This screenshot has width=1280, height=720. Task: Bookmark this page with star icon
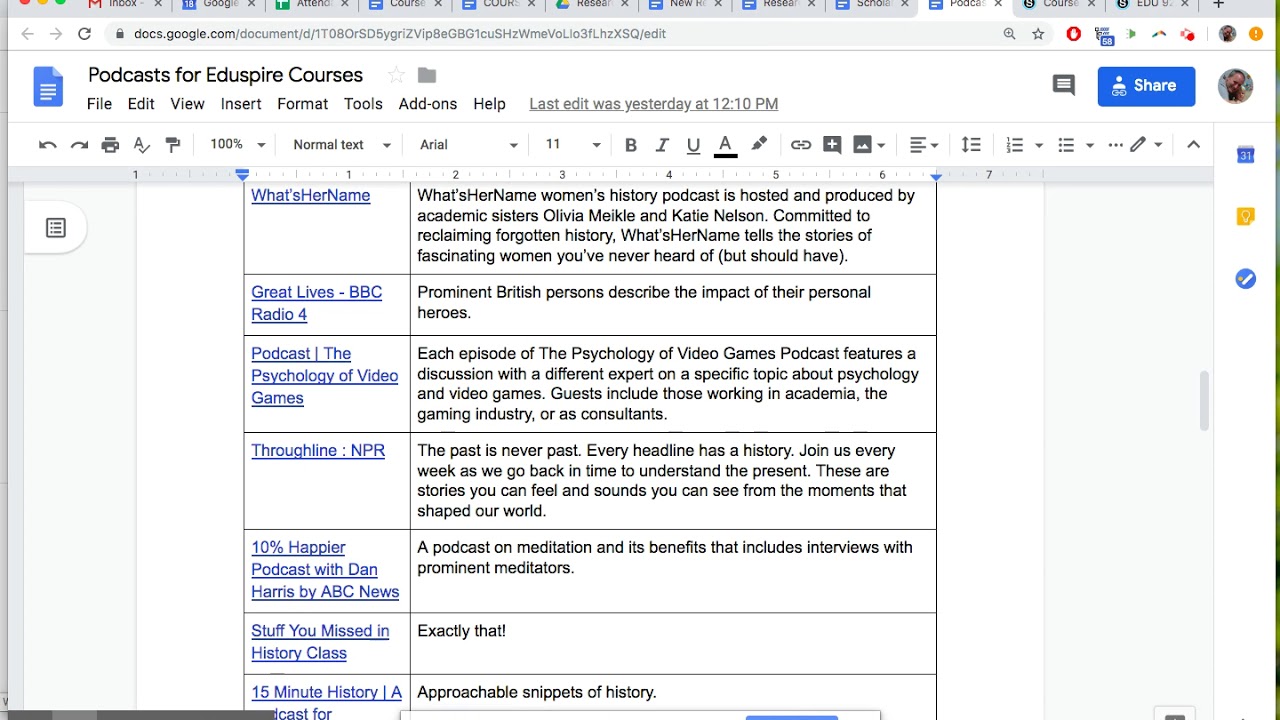coord(1038,34)
